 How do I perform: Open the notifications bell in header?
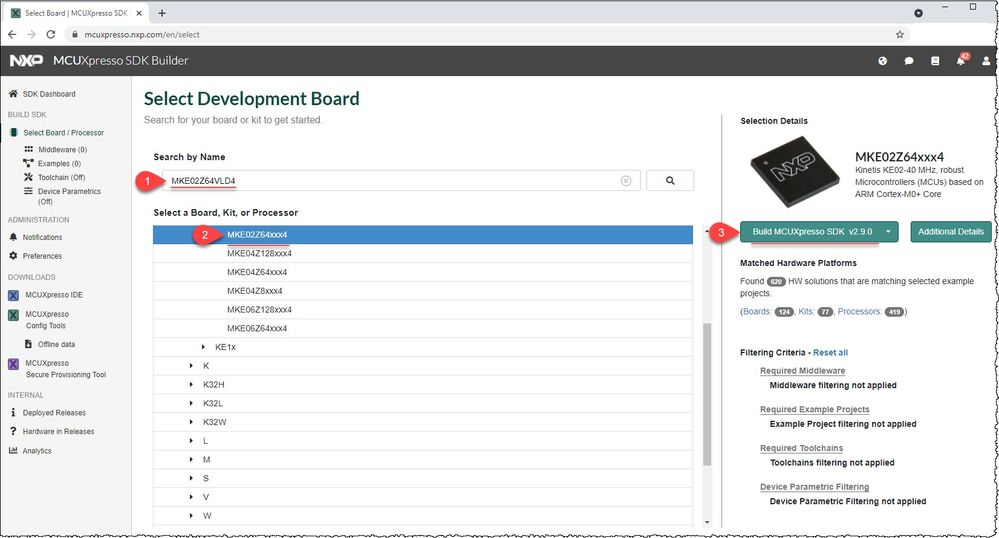961,60
